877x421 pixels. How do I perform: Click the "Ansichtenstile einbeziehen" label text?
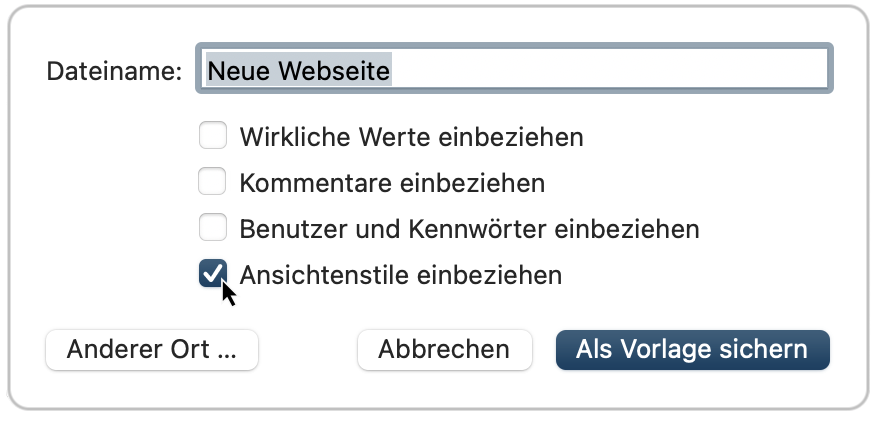pyautogui.click(x=400, y=275)
